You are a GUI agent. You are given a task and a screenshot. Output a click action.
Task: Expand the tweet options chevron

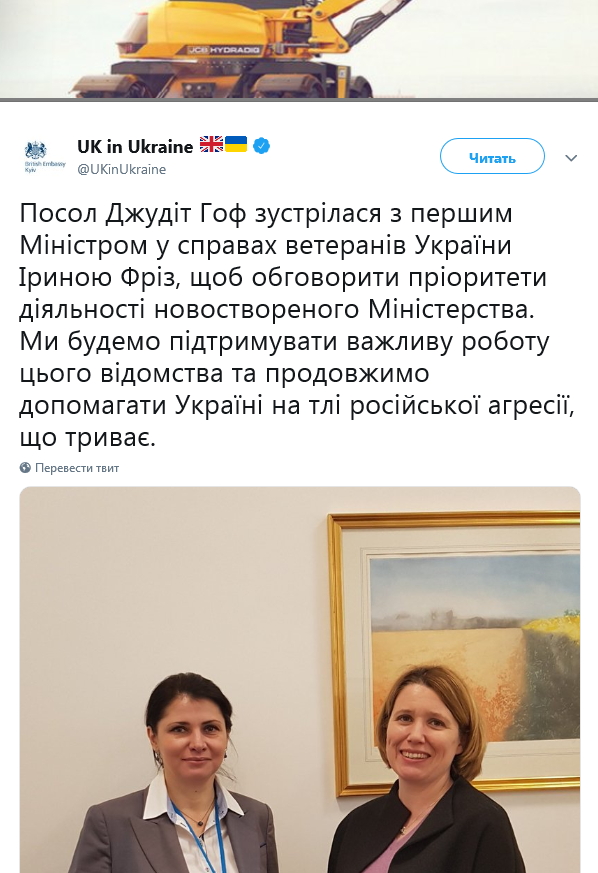(571, 158)
